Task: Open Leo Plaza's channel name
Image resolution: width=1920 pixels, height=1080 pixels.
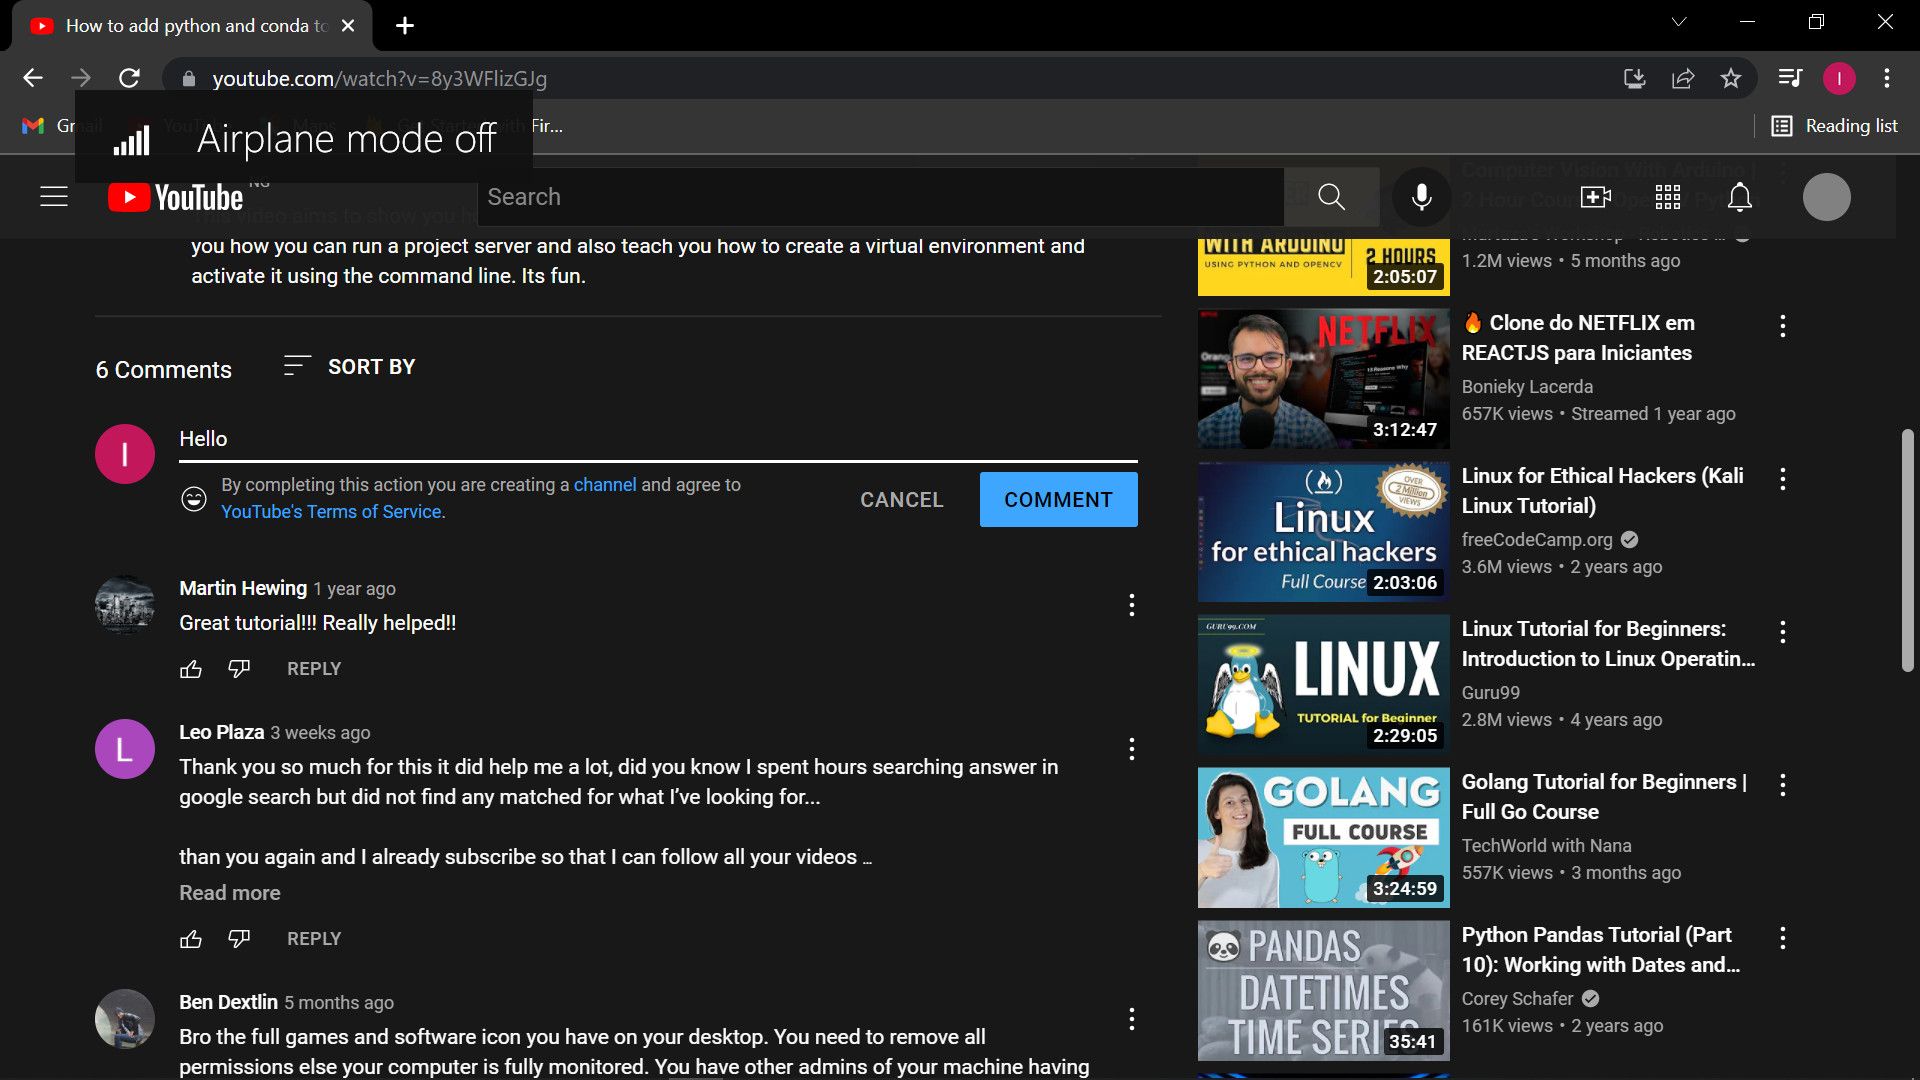Action: (x=221, y=732)
